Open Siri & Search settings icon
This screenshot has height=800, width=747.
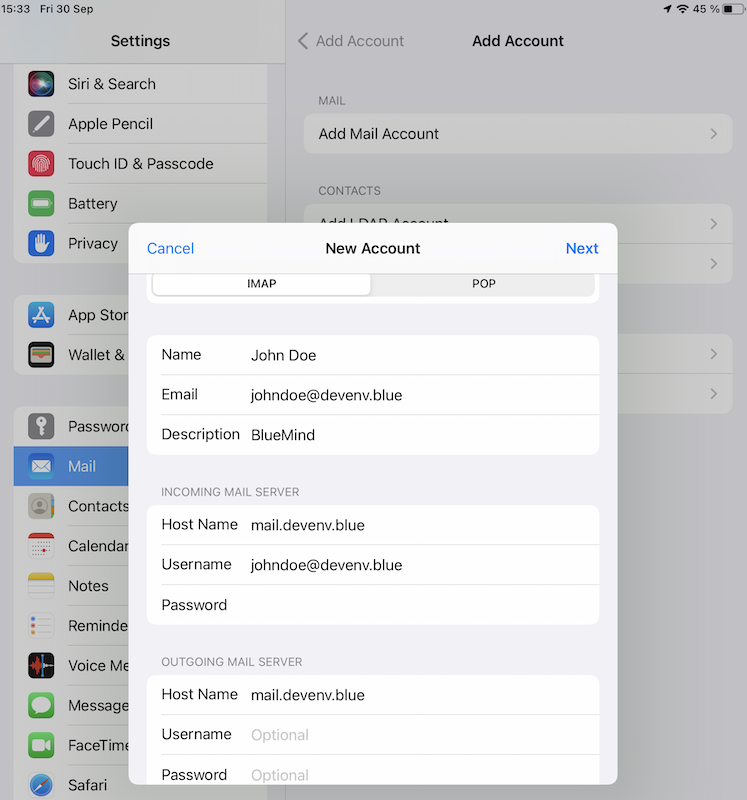point(41,84)
